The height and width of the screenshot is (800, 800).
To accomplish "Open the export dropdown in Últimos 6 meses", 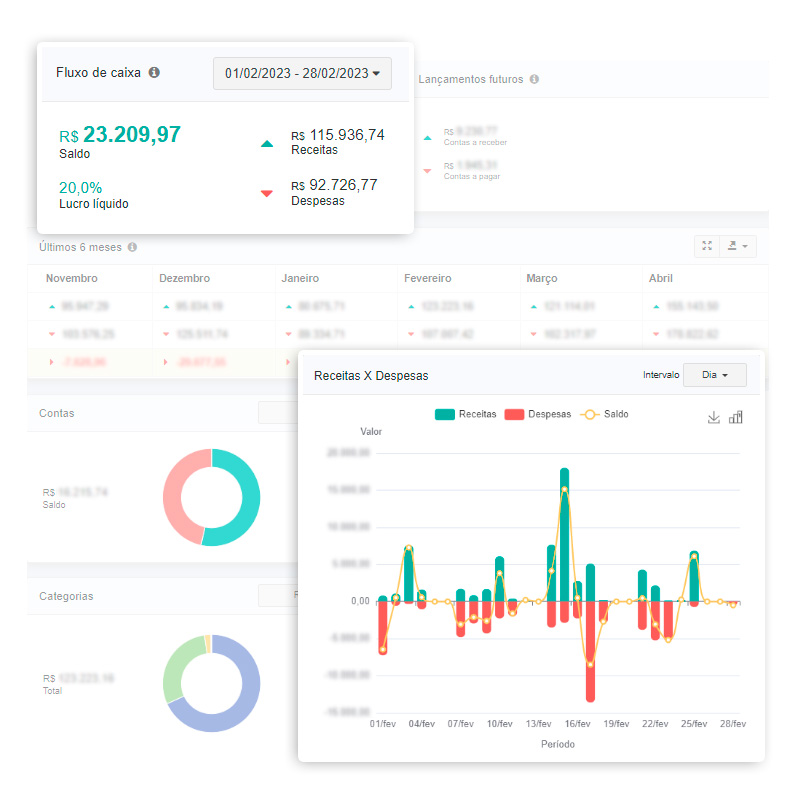I will (x=741, y=246).
